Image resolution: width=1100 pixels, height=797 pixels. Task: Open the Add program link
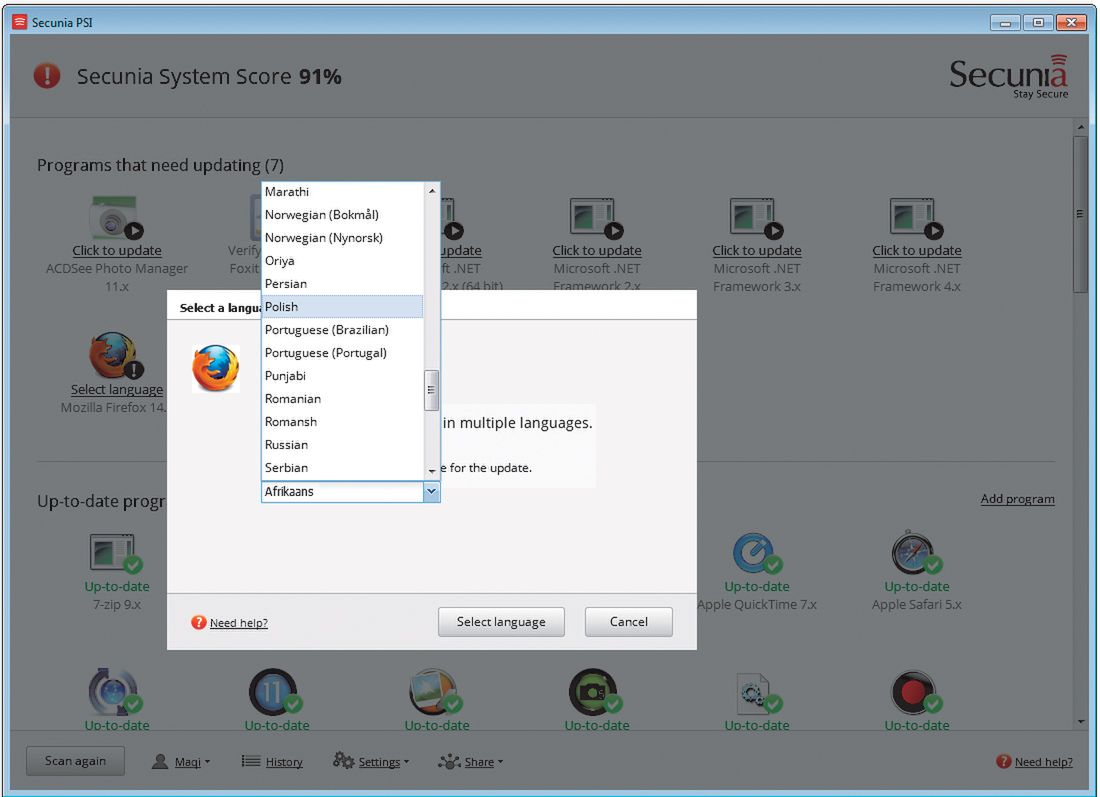pos(1017,499)
